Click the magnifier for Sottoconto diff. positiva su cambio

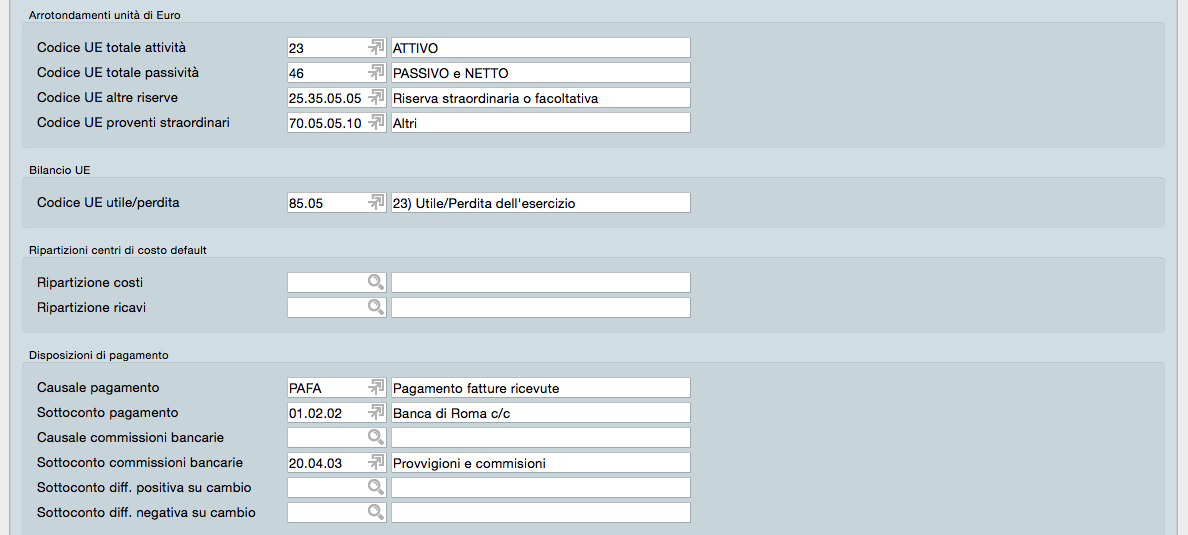click(376, 488)
